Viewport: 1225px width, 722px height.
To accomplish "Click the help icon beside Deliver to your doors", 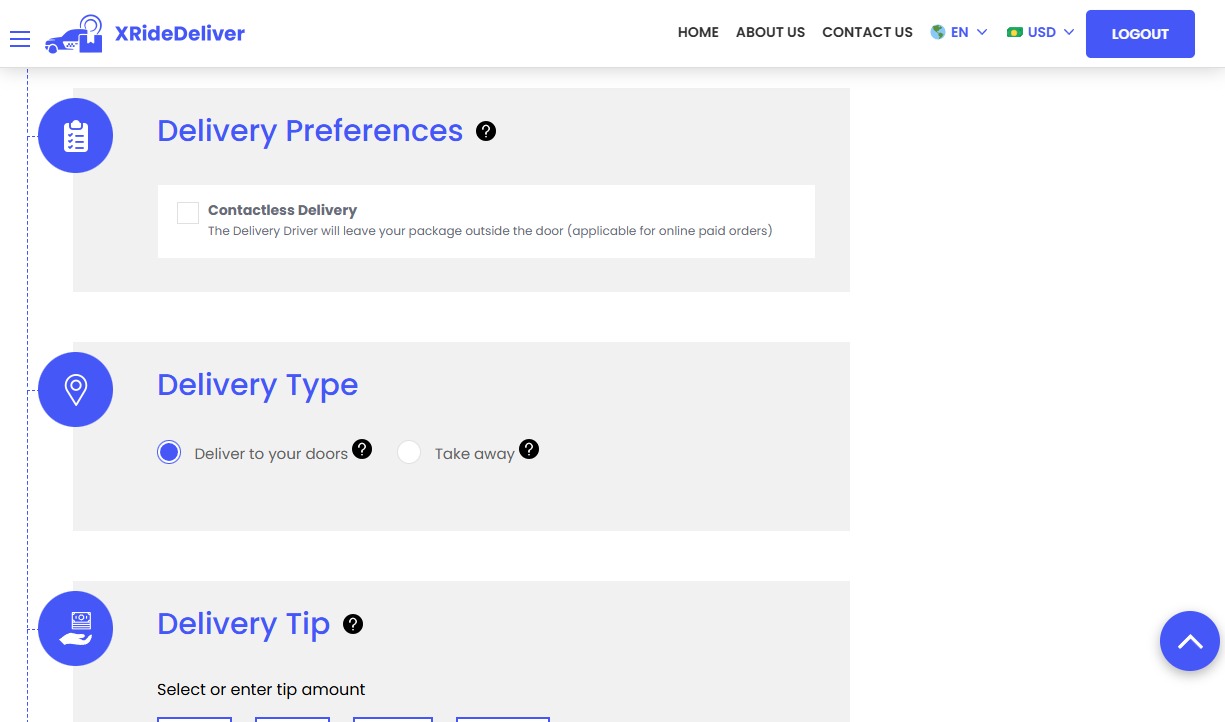I will click(x=362, y=450).
